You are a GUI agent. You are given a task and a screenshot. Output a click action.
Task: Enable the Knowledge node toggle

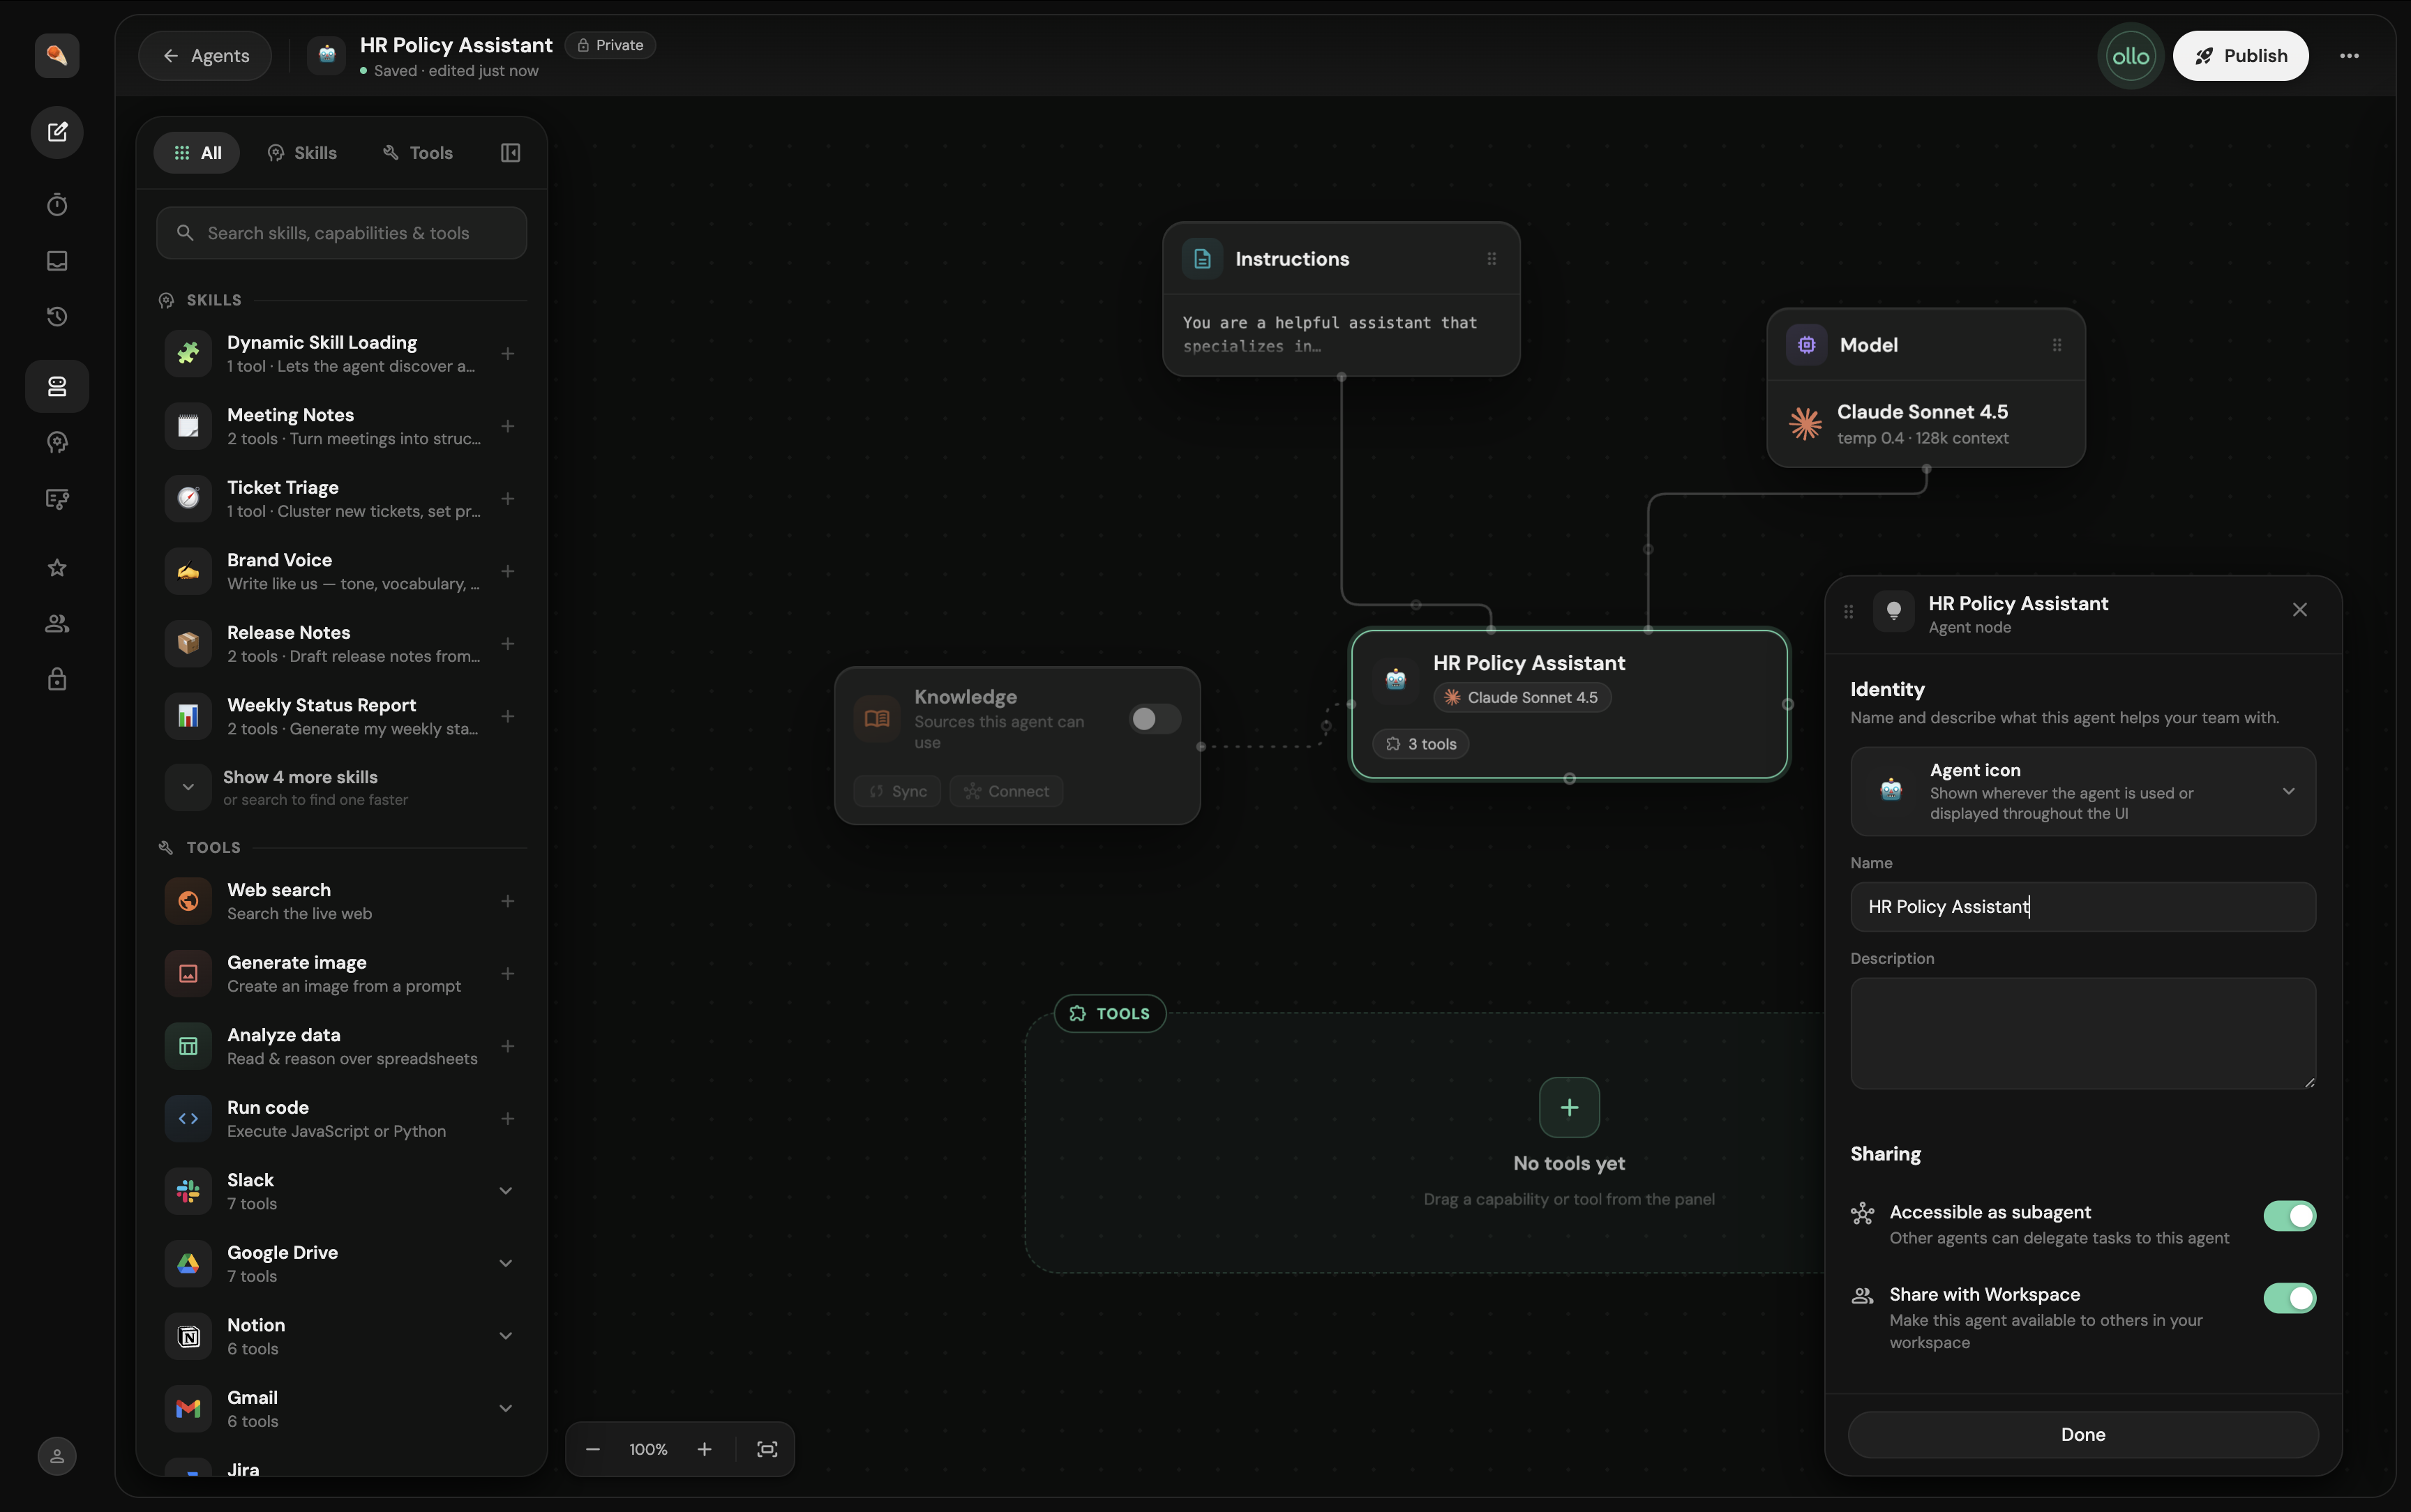click(x=1155, y=719)
